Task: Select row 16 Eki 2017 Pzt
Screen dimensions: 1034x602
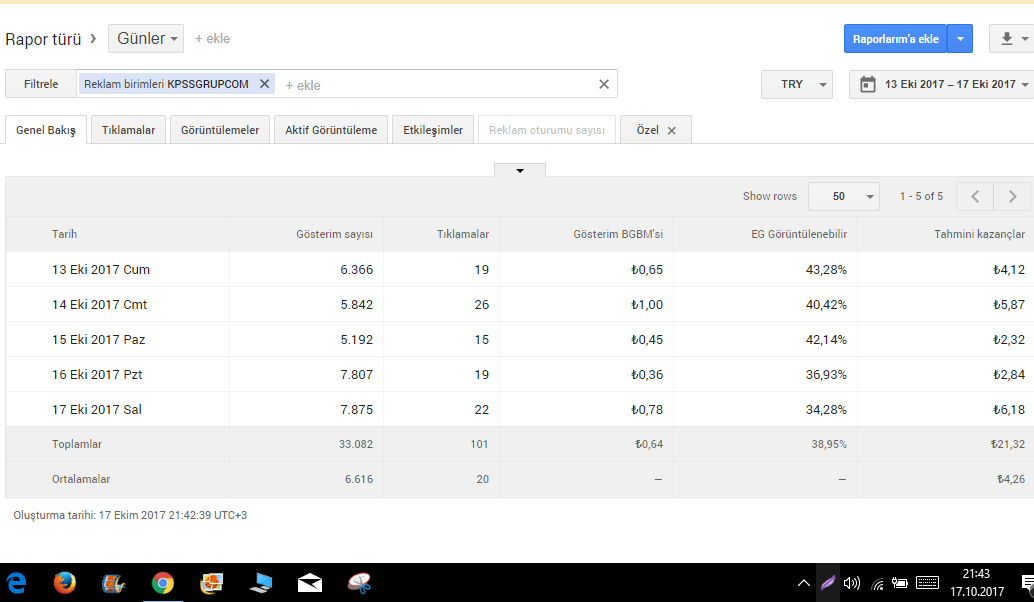Action: point(520,374)
